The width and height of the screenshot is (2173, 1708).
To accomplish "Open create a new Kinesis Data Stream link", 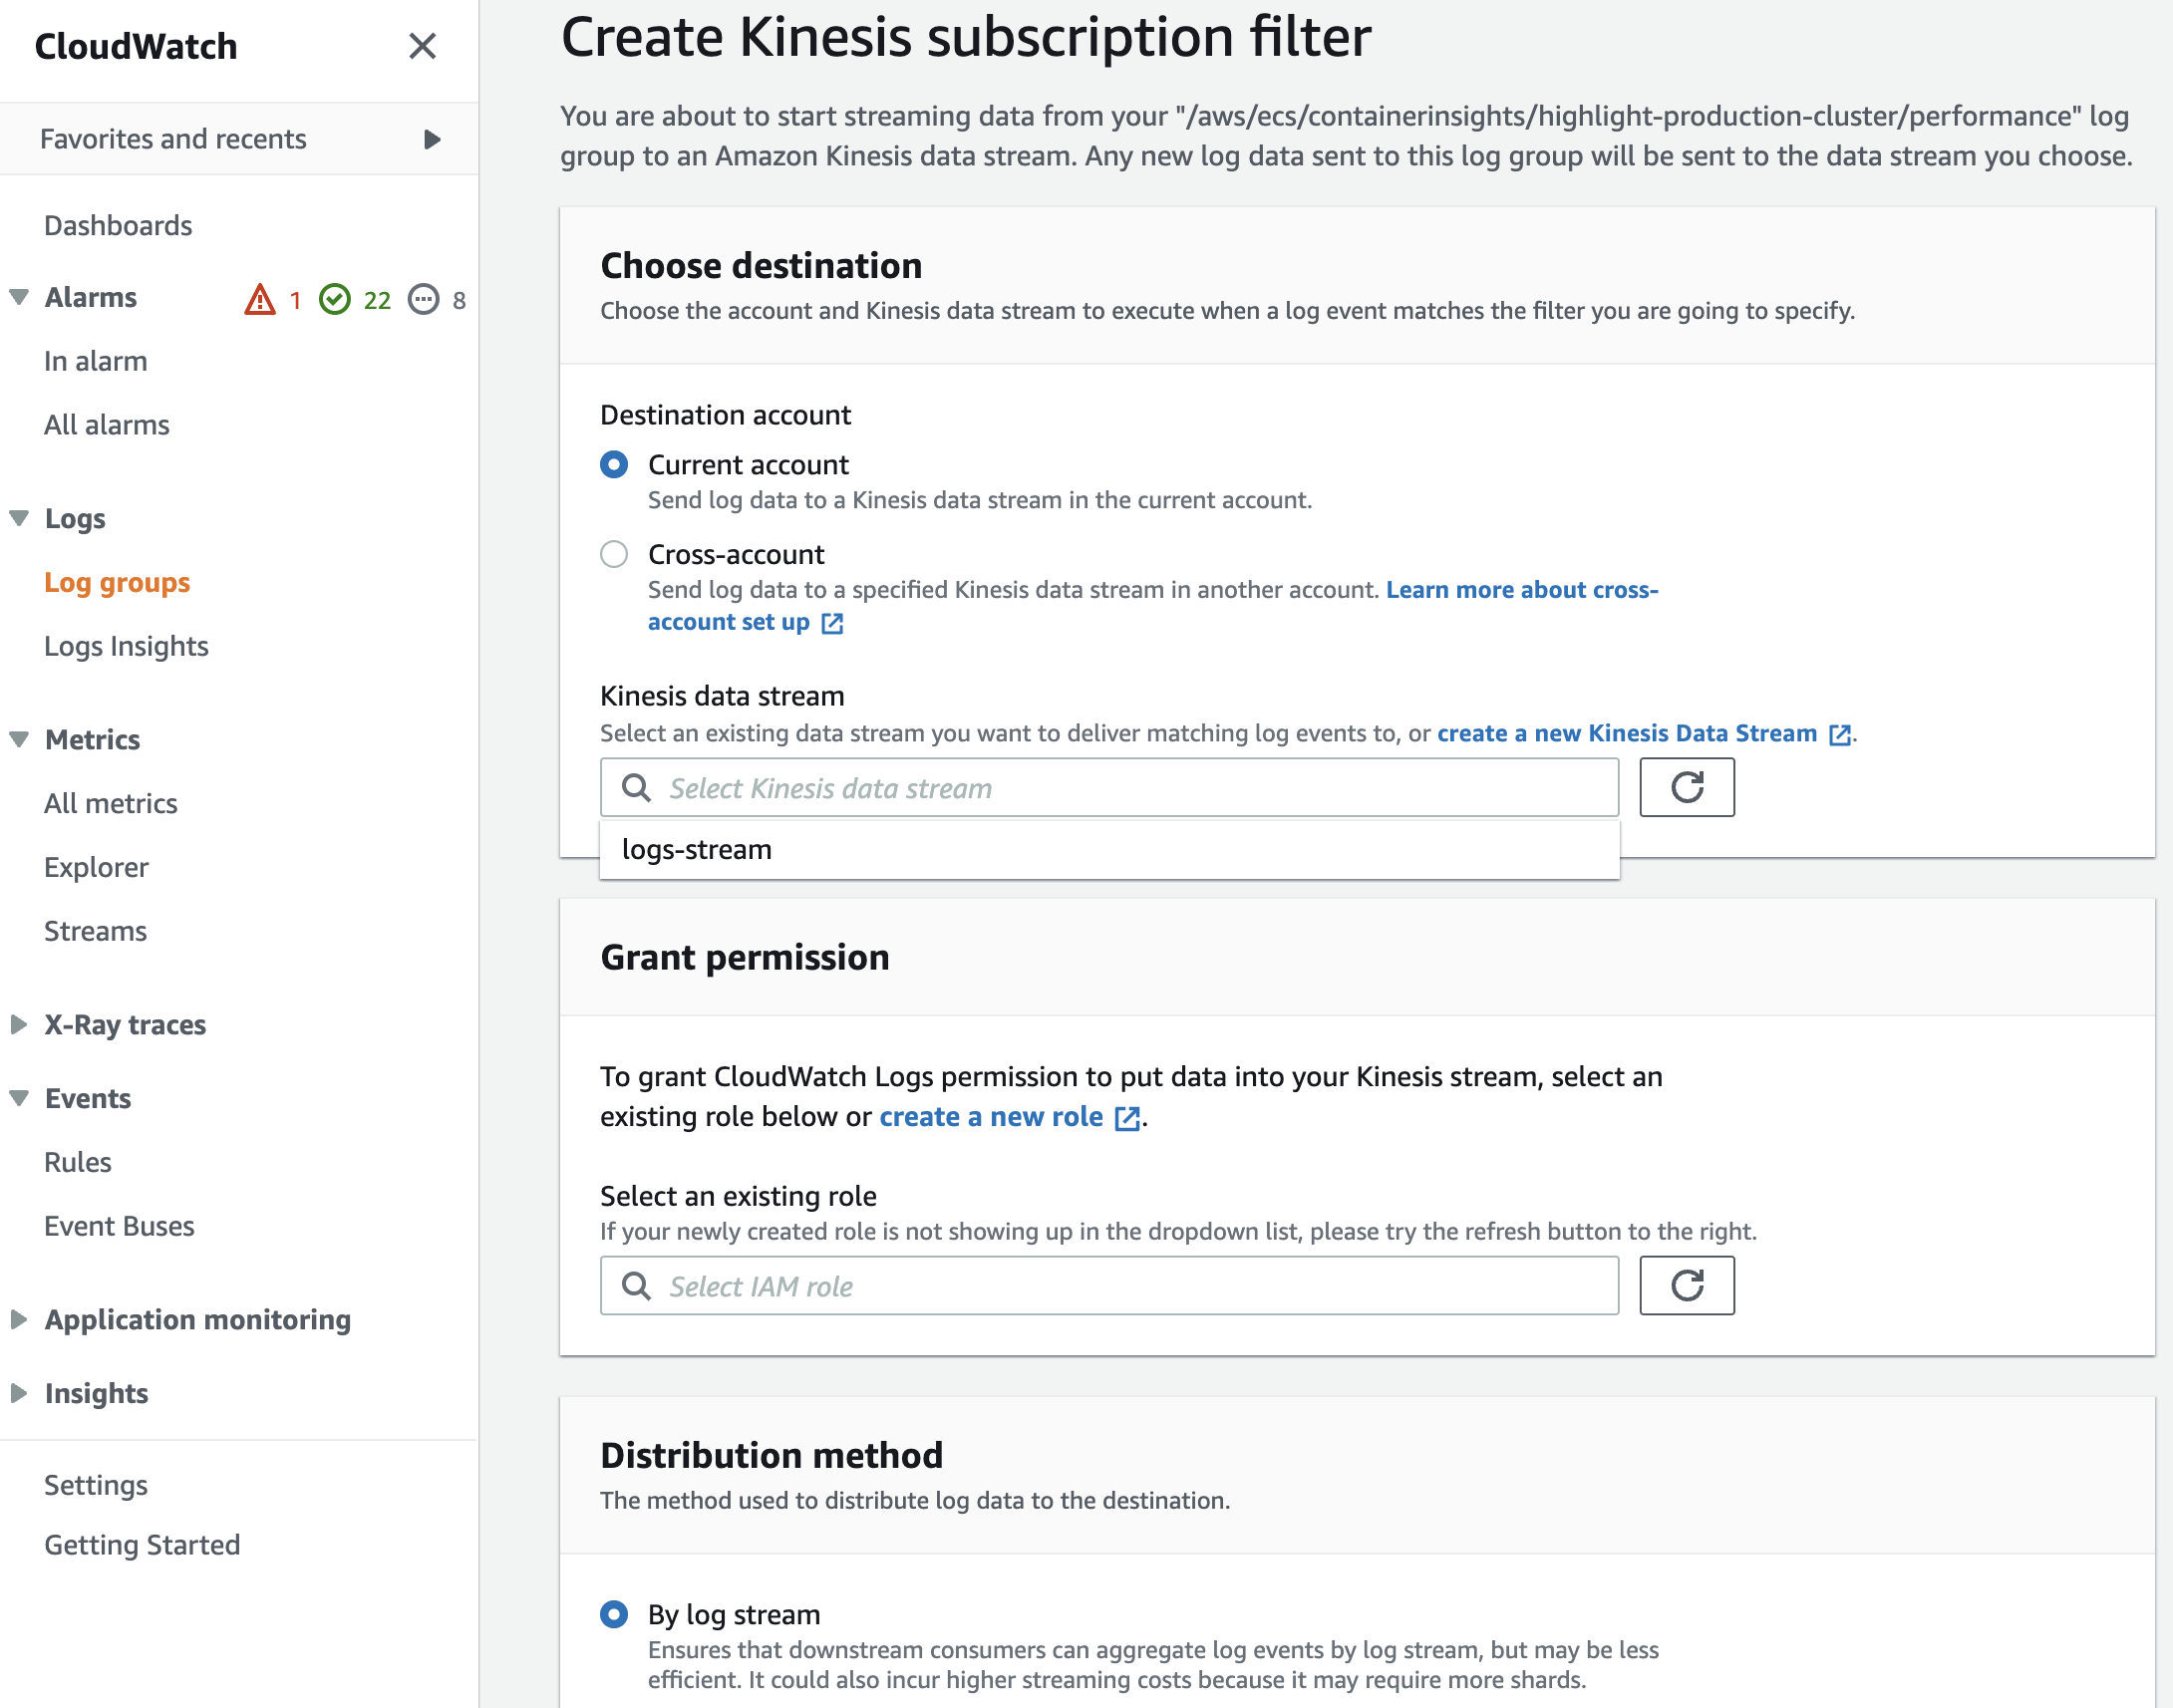I will point(1626,733).
